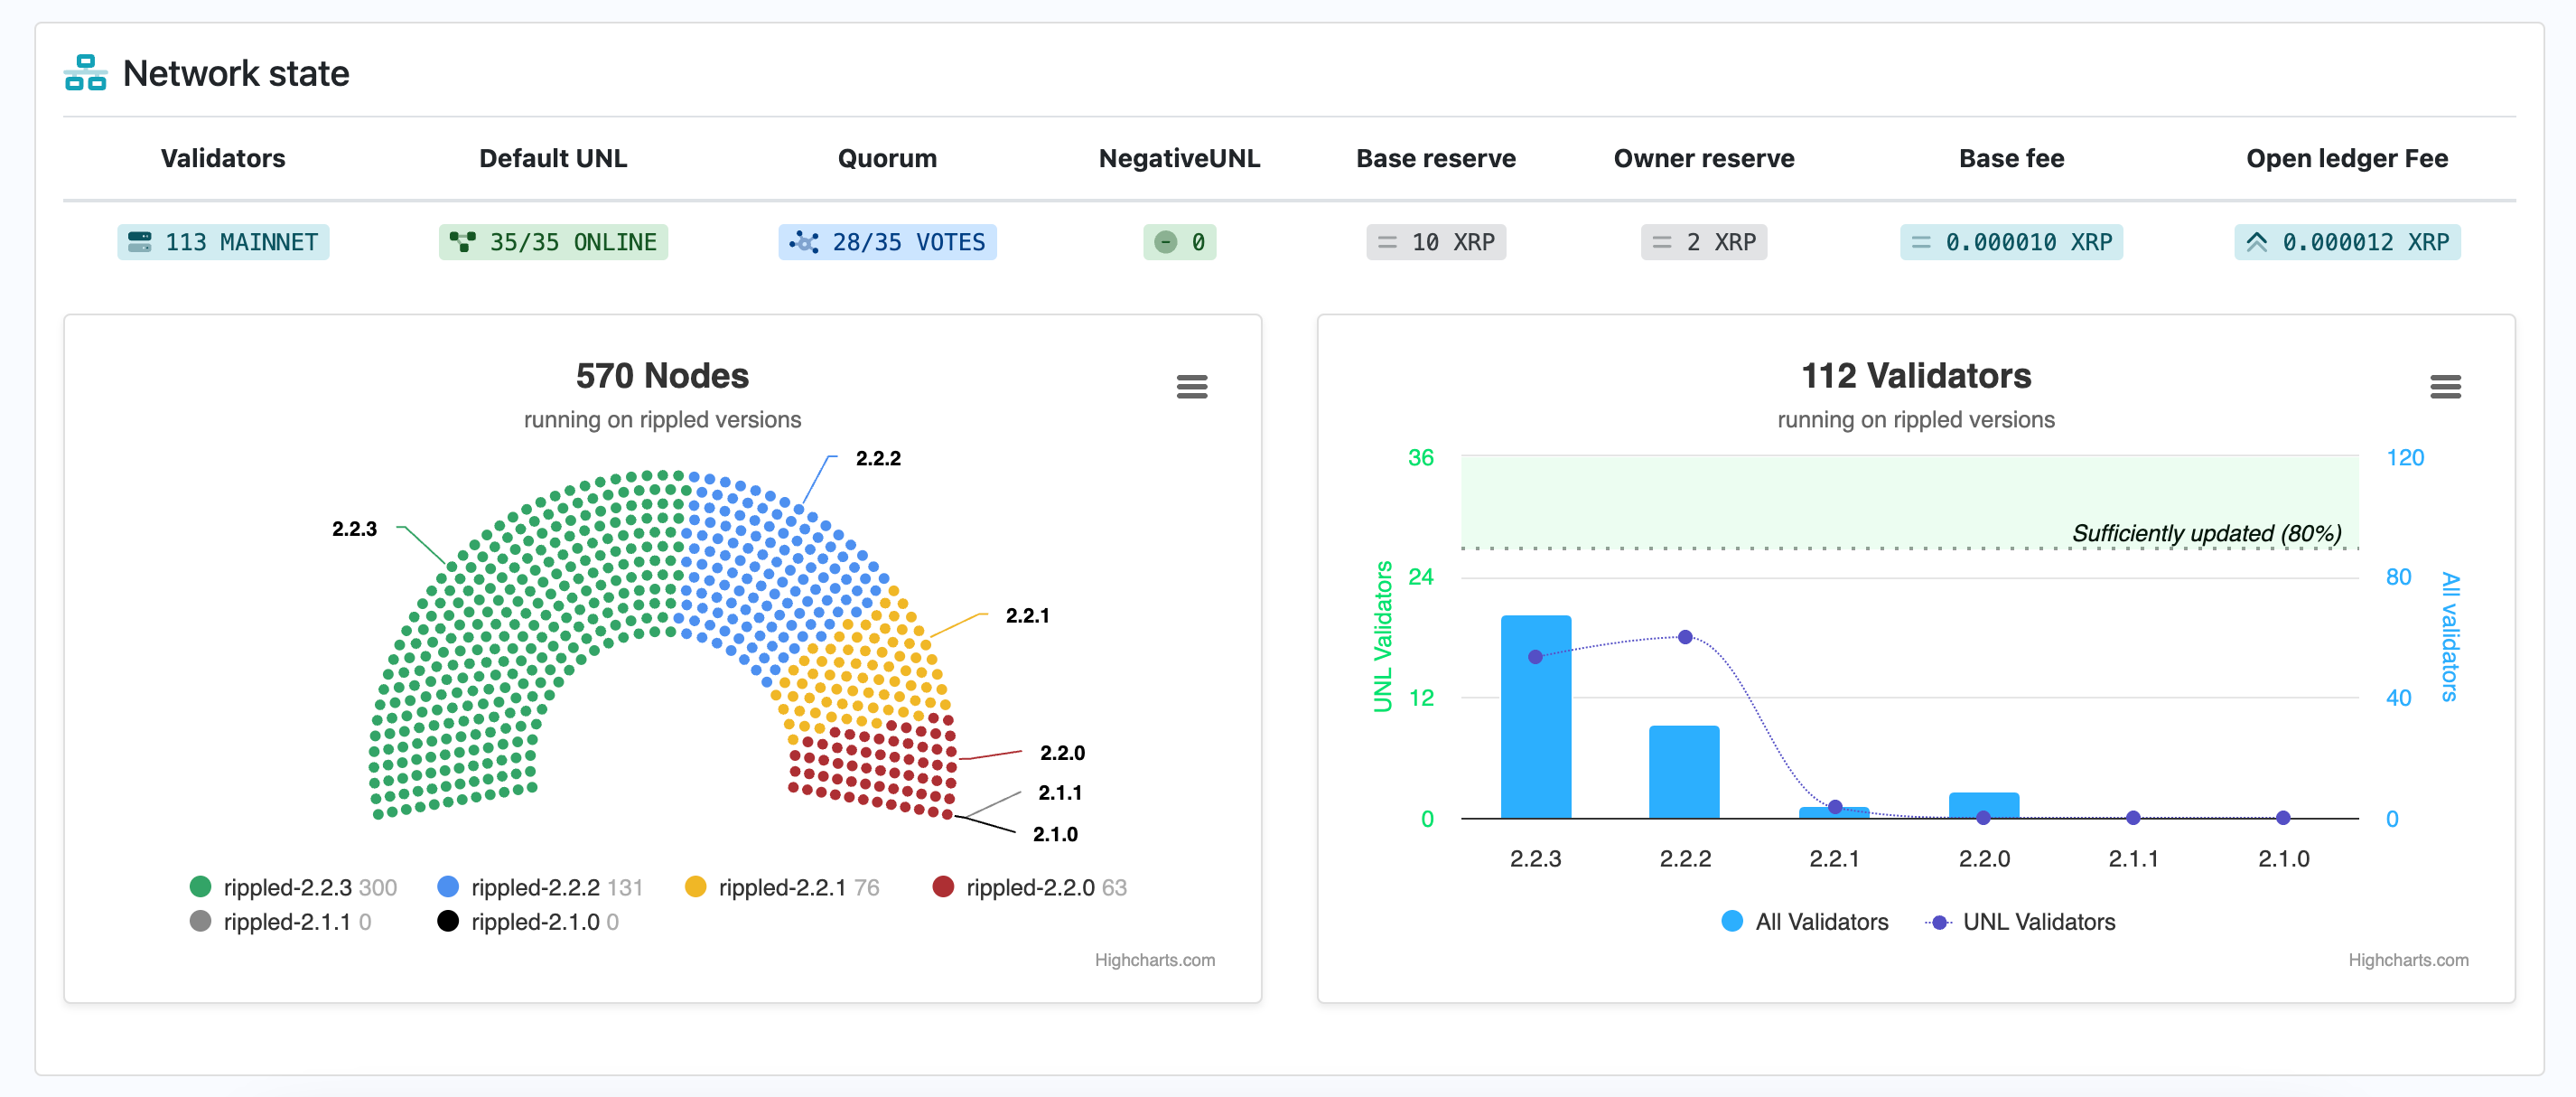Click the Sufficiently updated (80%) label
The height and width of the screenshot is (1097, 2576).
(x=2207, y=533)
